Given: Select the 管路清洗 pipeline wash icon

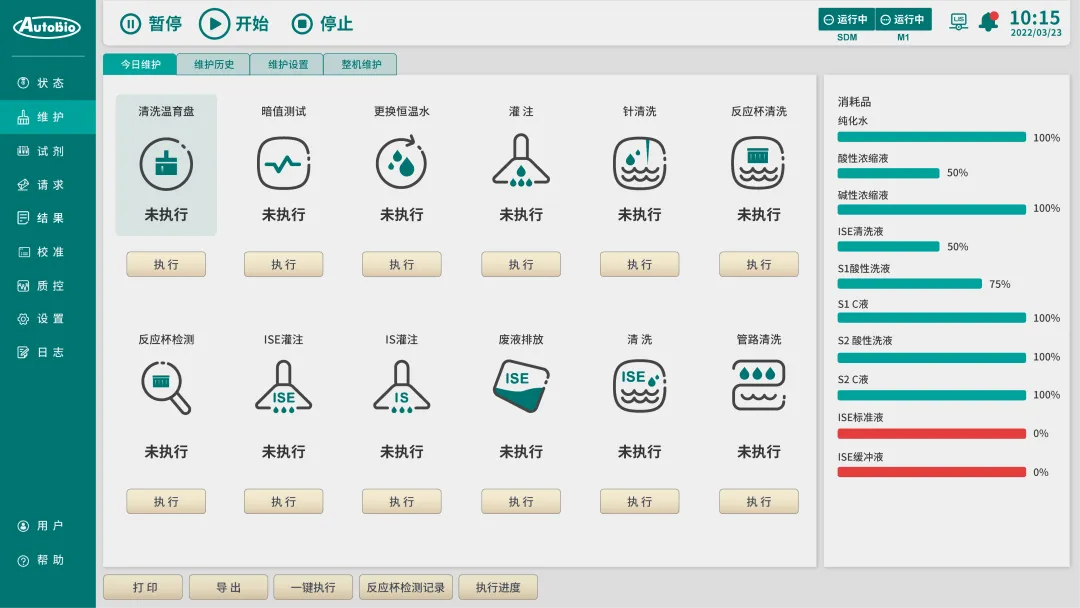Looking at the screenshot, I should (x=758, y=385).
